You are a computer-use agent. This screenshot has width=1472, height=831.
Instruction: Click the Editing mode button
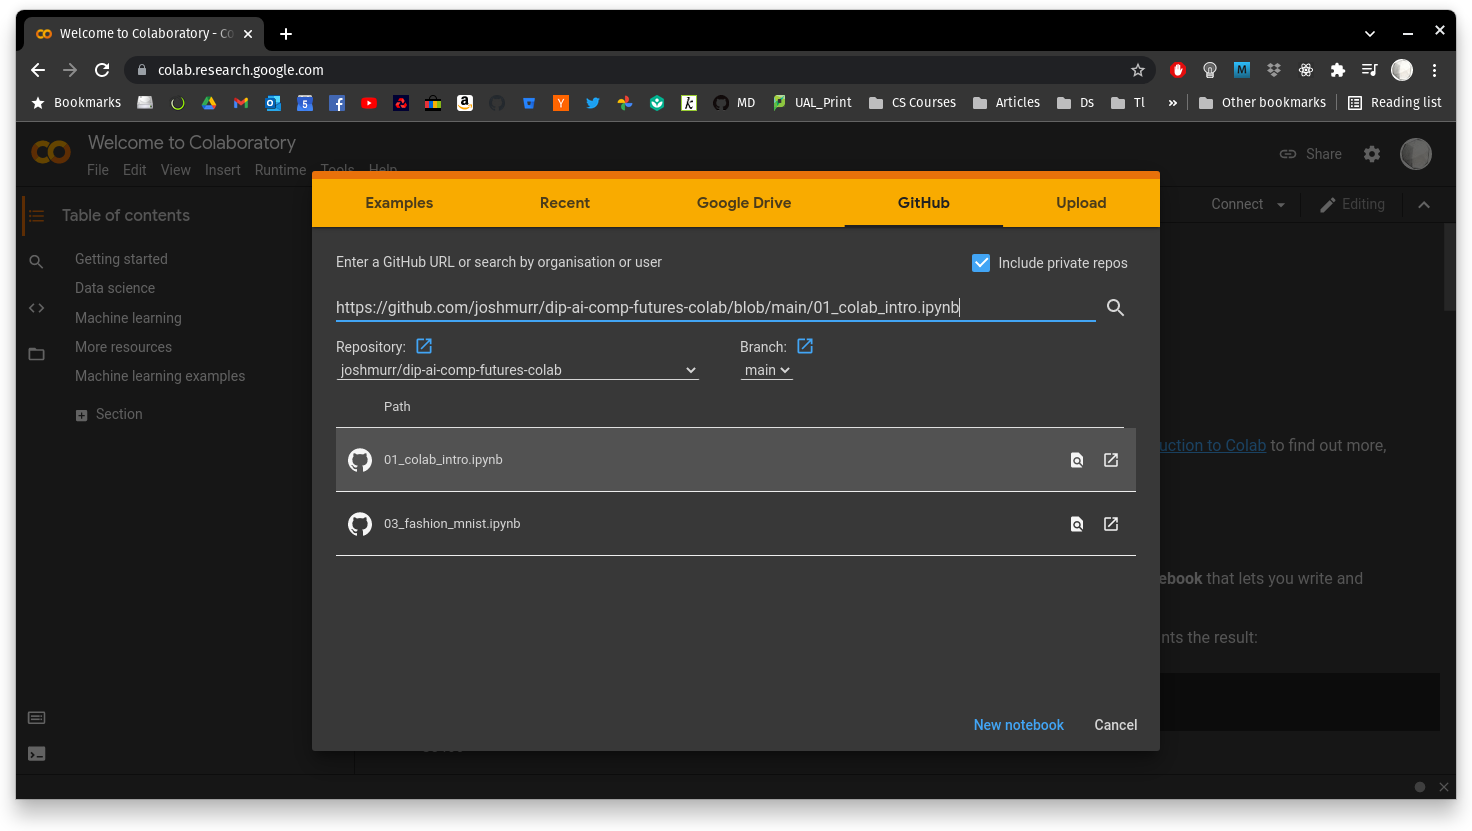(x=1352, y=204)
